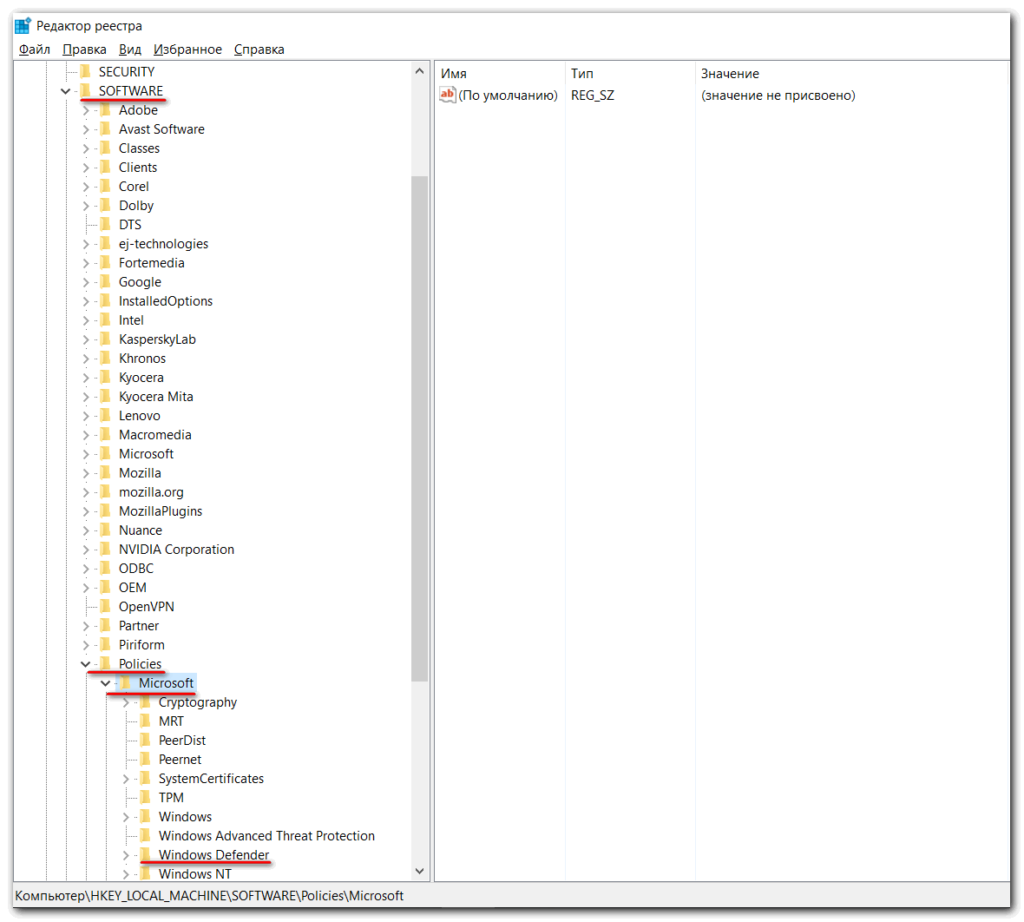Click the Macromedia folder icon
The width and height of the screenshot is (1024, 922).
(x=106, y=434)
